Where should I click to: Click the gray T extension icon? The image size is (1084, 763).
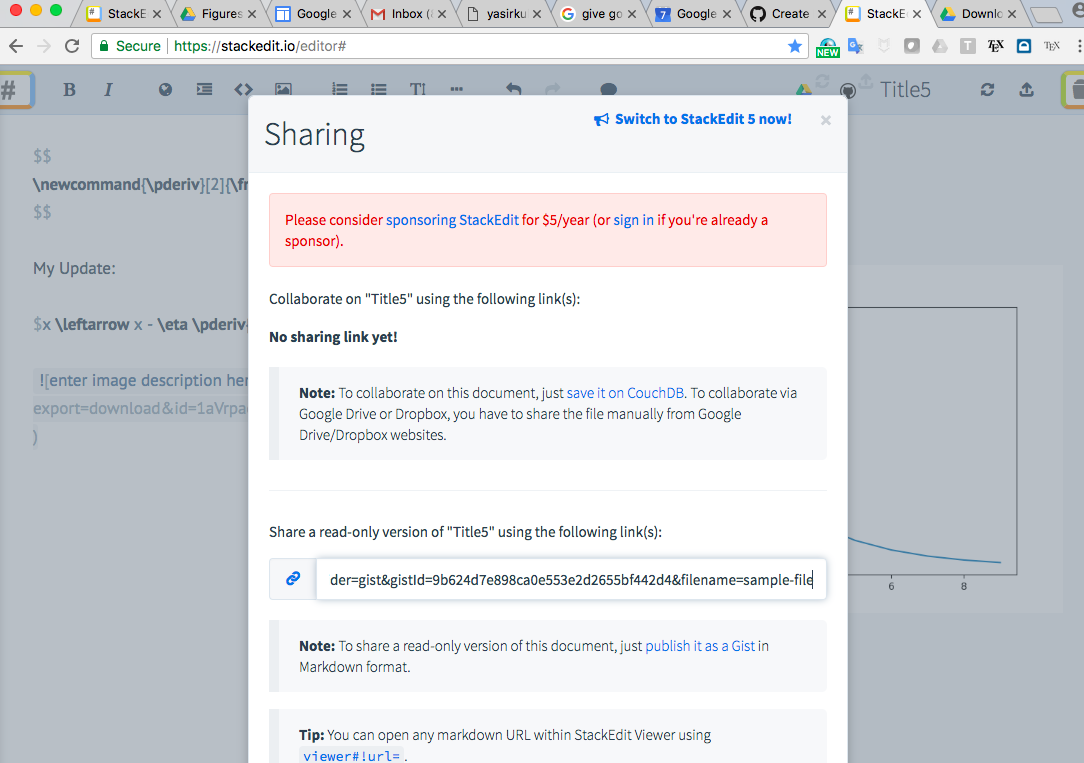point(968,46)
